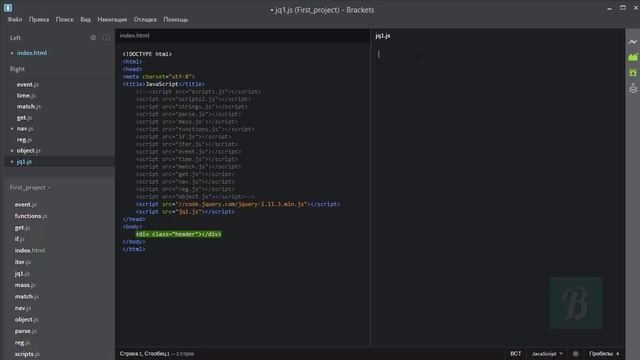Select nav.js in Right working files

[25, 129]
